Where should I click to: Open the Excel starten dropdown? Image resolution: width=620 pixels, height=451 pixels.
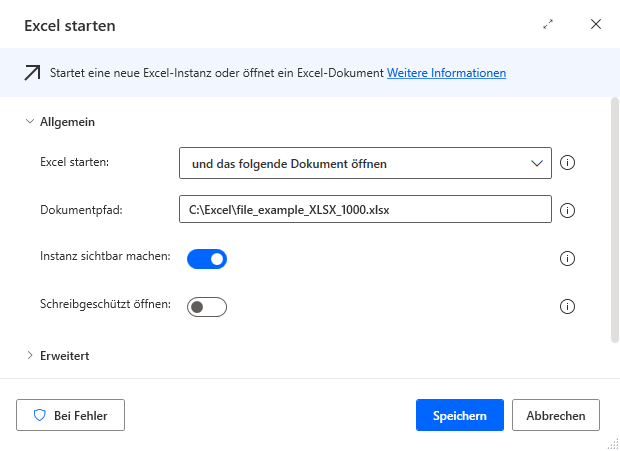pos(365,163)
